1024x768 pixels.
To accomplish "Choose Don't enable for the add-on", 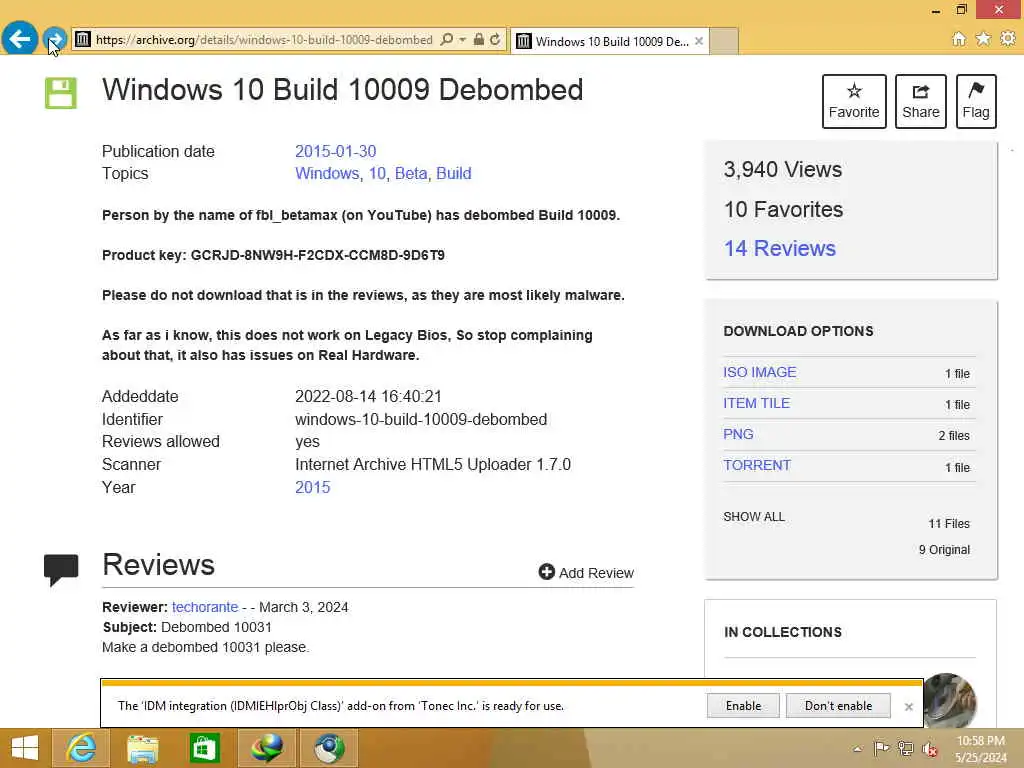I will click(838, 706).
